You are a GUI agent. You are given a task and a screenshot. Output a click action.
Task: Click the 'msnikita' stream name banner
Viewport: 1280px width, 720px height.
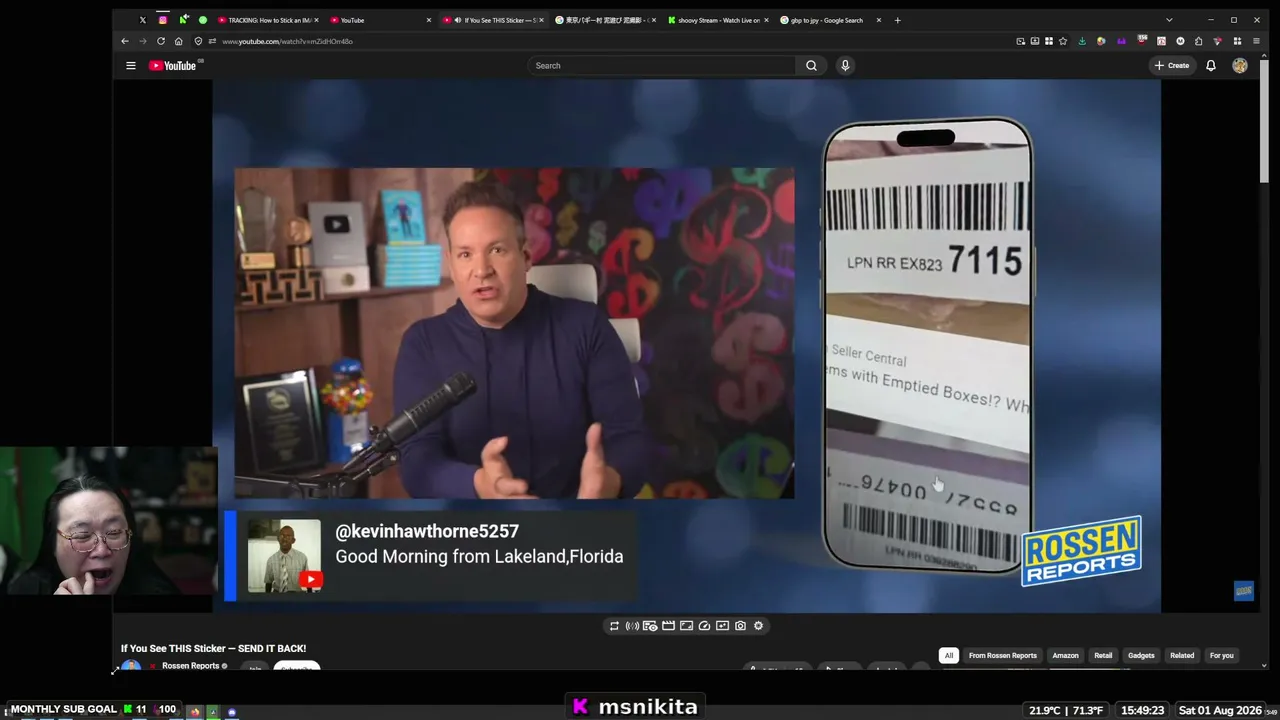pyautogui.click(x=637, y=707)
